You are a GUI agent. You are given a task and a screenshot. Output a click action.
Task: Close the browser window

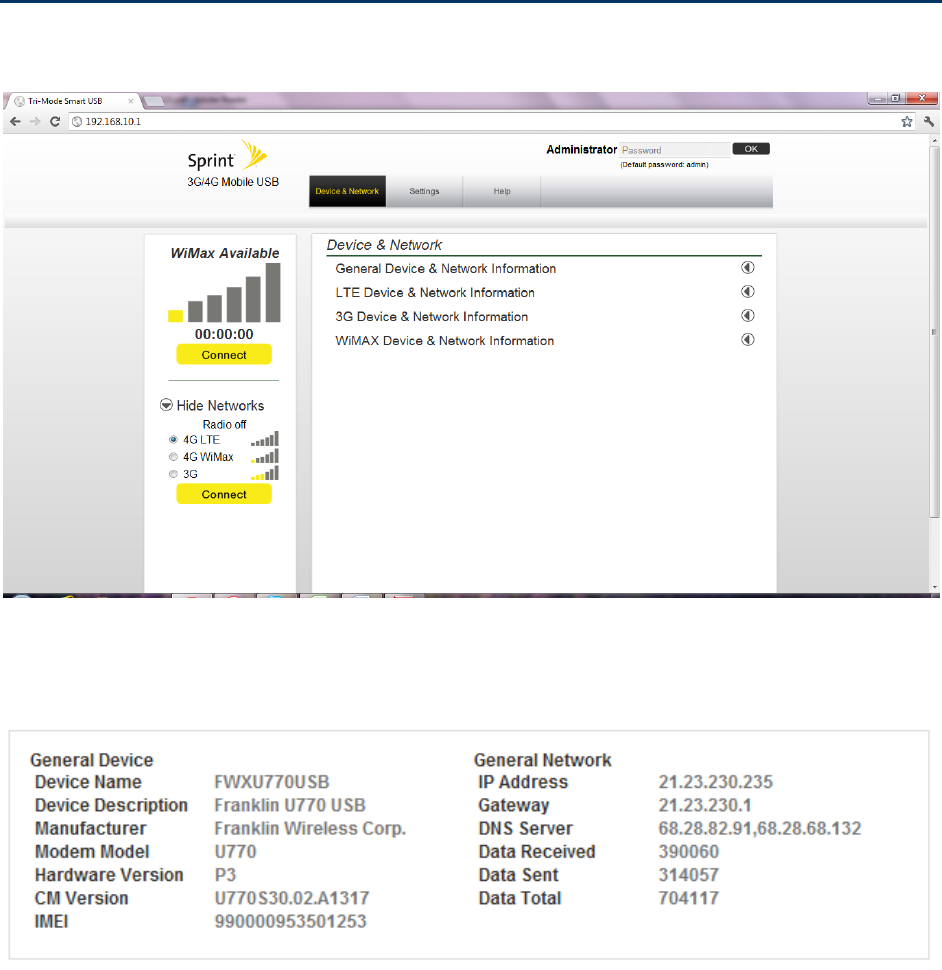point(922,98)
